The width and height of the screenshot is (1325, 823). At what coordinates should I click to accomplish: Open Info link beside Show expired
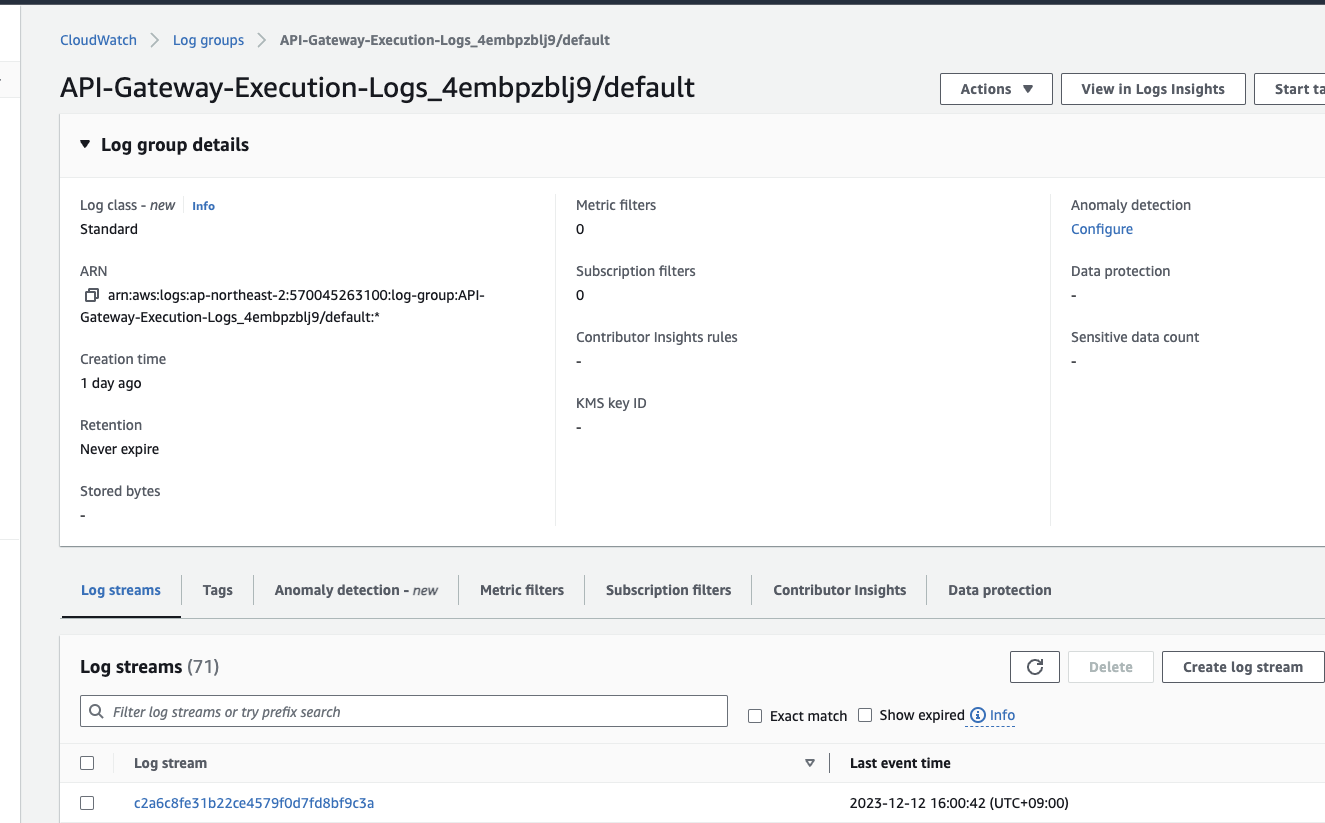click(x=1002, y=715)
